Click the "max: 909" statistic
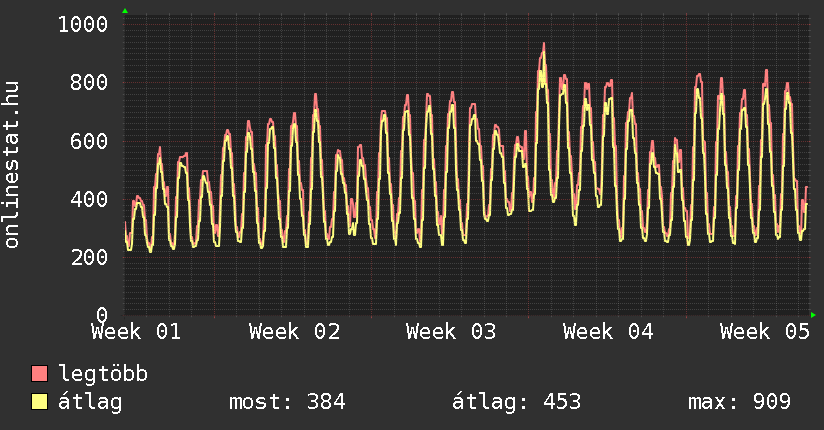The width and height of the screenshot is (824, 430). [739, 402]
